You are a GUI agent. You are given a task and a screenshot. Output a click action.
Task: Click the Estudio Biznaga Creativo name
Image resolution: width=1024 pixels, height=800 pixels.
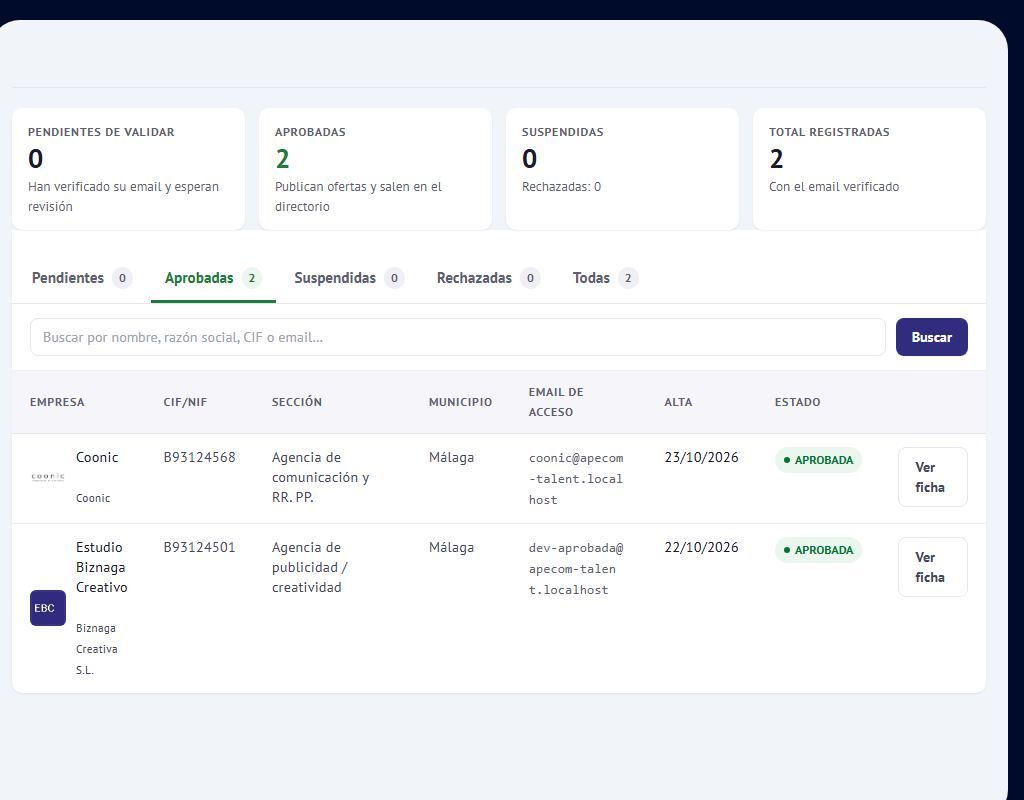[x=101, y=568]
